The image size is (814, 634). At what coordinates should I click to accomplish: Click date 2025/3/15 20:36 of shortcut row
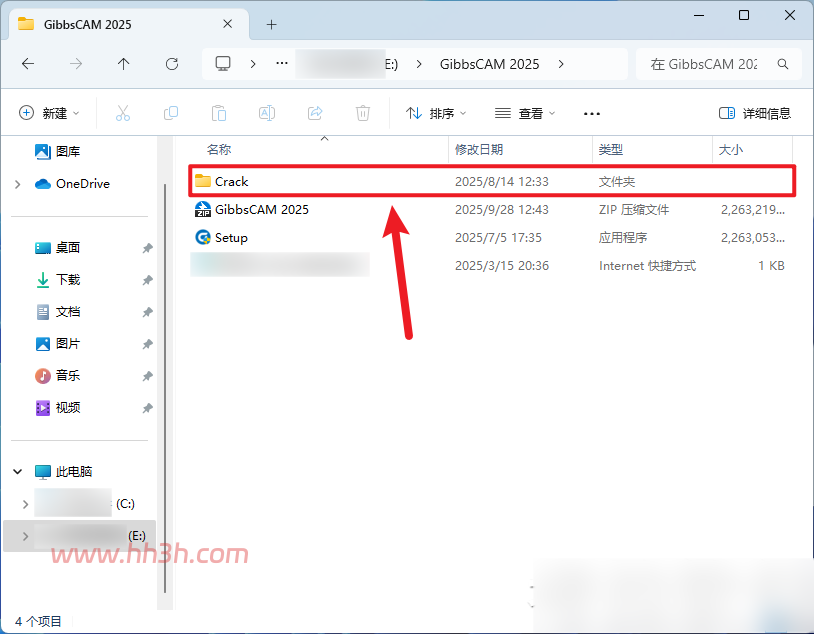coord(501,265)
